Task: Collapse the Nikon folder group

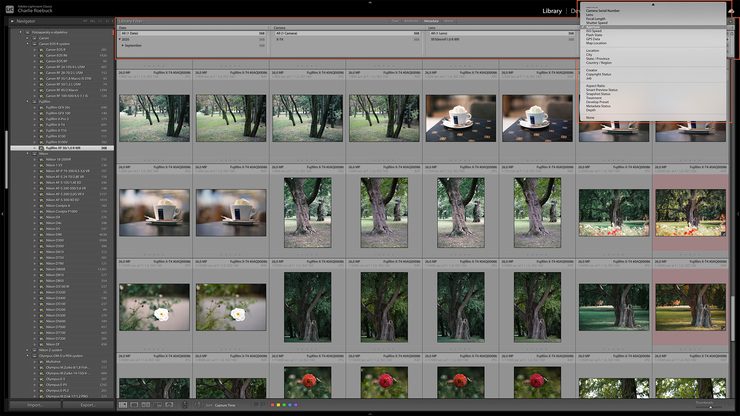Action: click(27, 153)
